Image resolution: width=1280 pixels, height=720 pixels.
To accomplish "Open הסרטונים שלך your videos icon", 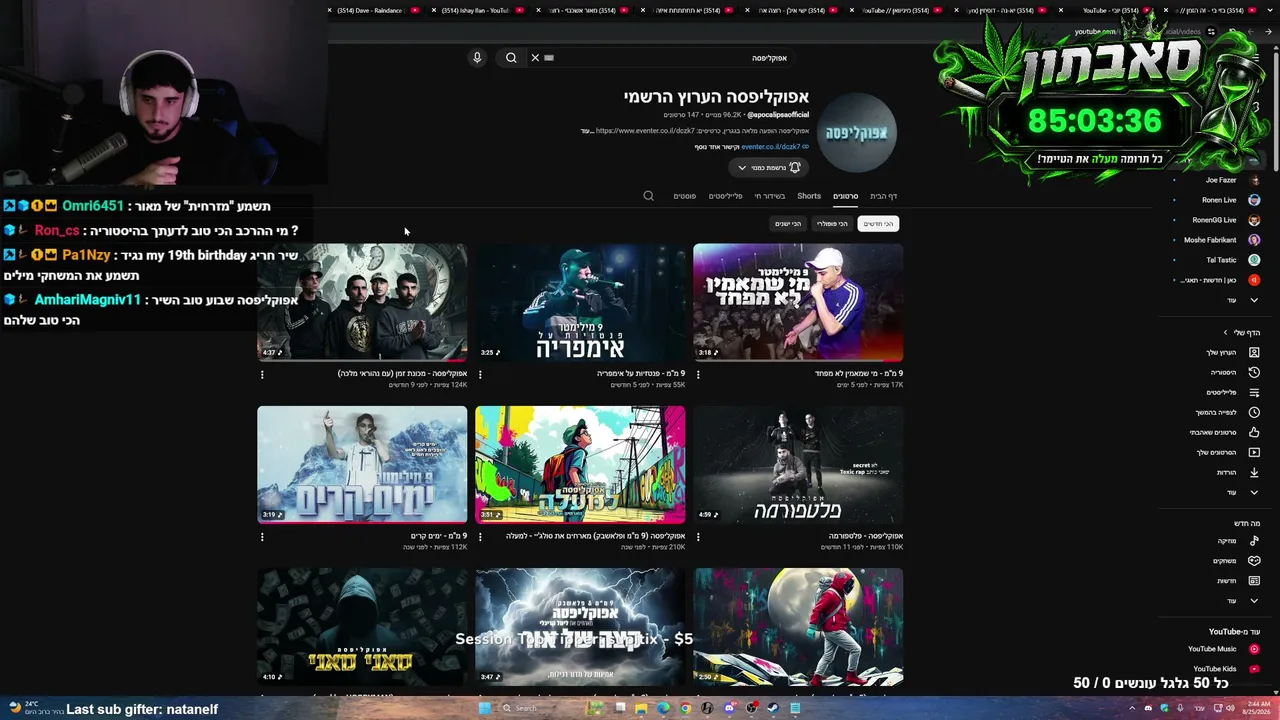I will (1254, 453).
